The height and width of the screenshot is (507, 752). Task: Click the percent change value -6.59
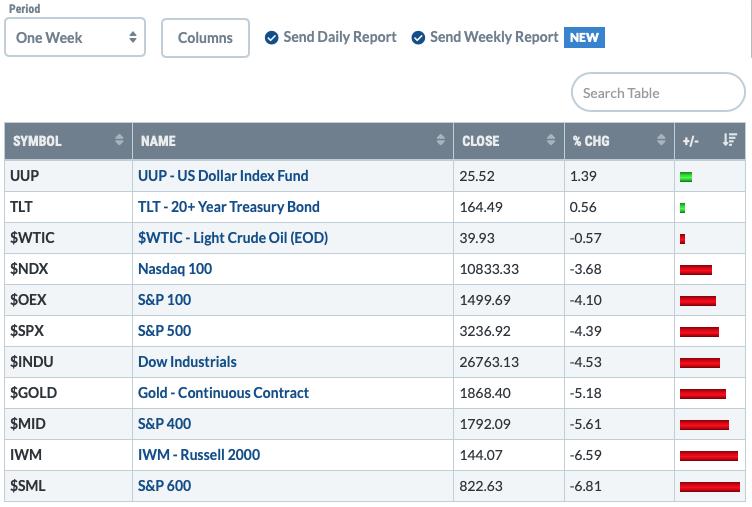(586, 455)
